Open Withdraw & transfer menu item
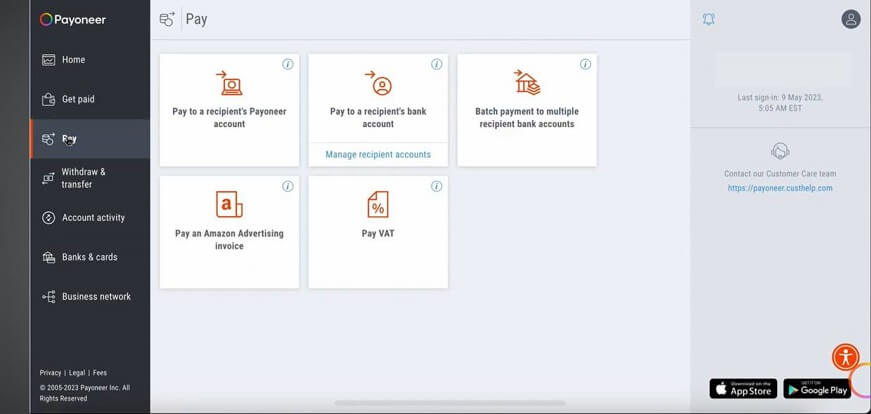 tap(90, 178)
